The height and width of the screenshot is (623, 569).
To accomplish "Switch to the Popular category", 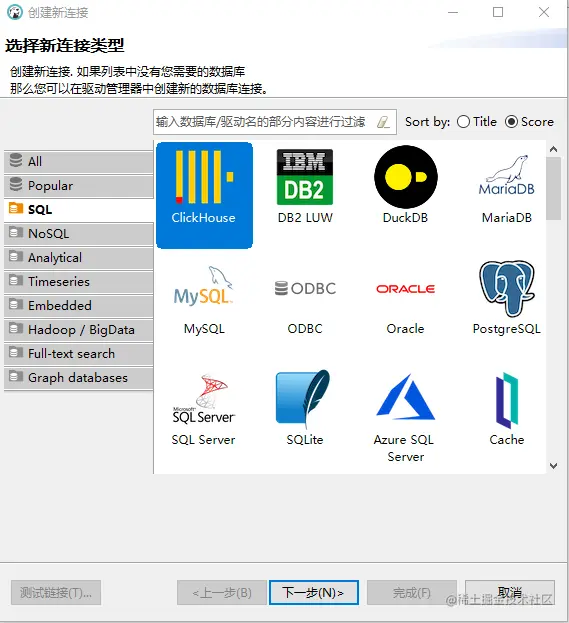I will tap(79, 186).
